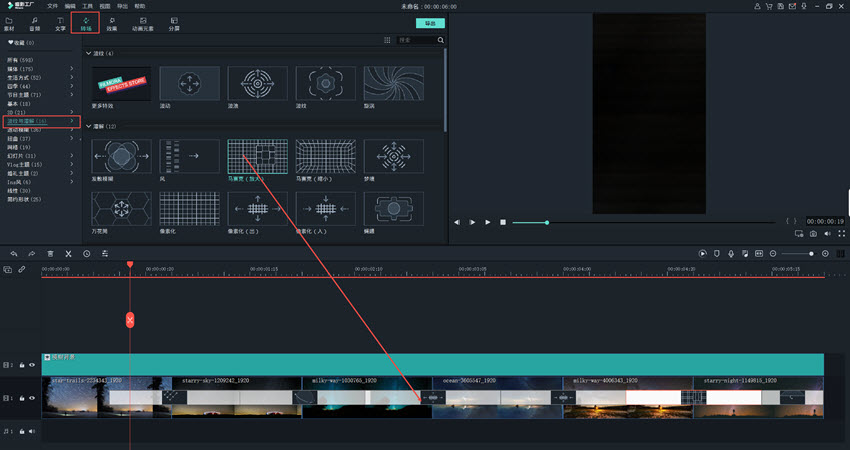Expand the 节日主题 (71) category arrow
The width and height of the screenshot is (850, 450).
pos(71,95)
